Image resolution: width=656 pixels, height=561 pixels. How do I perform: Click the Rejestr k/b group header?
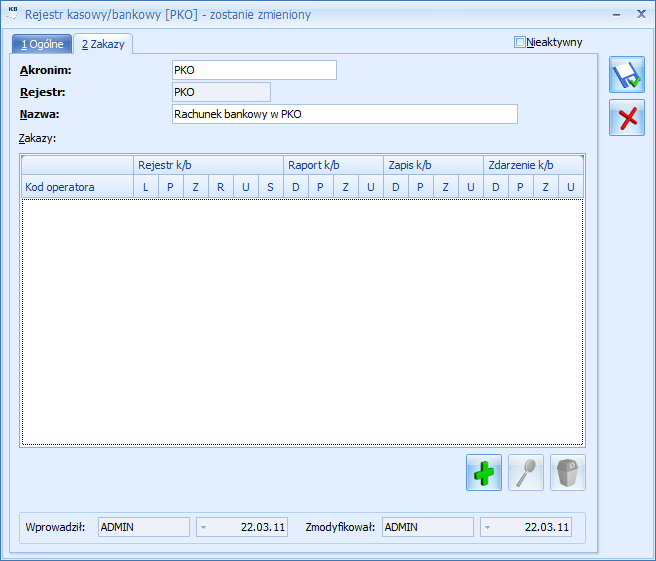click(x=208, y=165)
